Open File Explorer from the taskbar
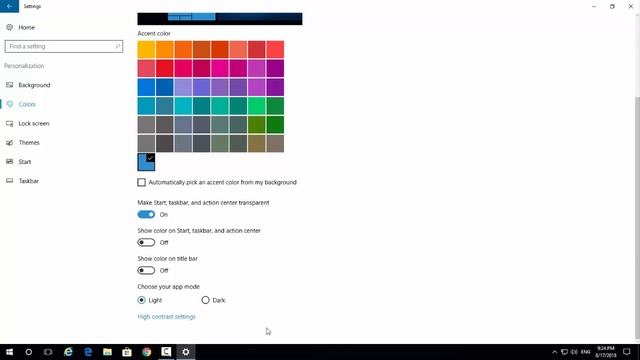640x360 pixels. (107, 352)
